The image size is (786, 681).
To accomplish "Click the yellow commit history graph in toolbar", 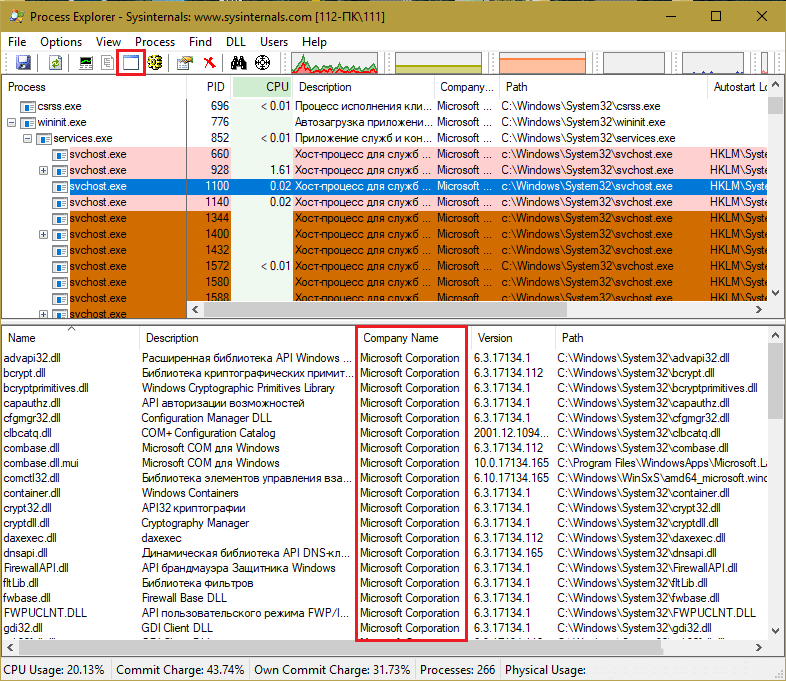I will pyautogui.click(x=439, y=63).
